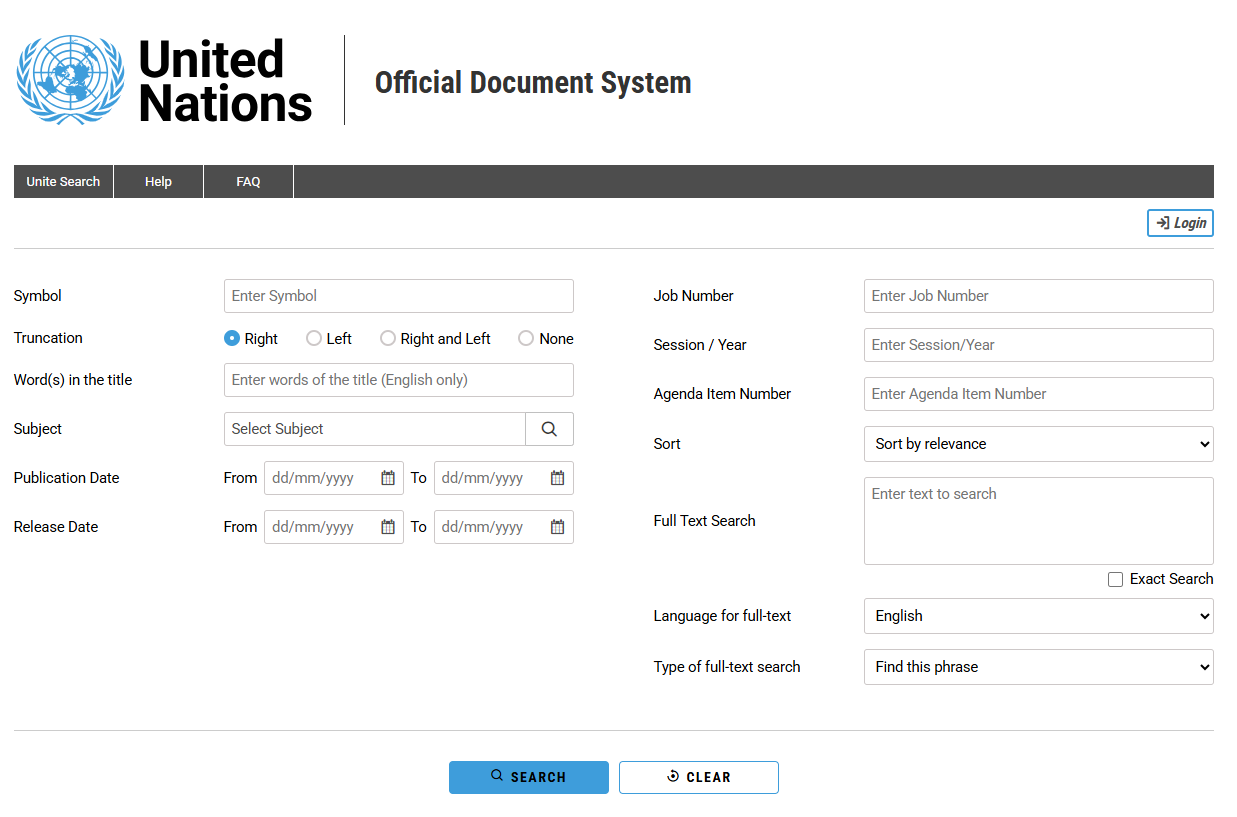Open the Unite Search menu item
The width and height of the screenshot is (1237, 817).
point(63,182)
